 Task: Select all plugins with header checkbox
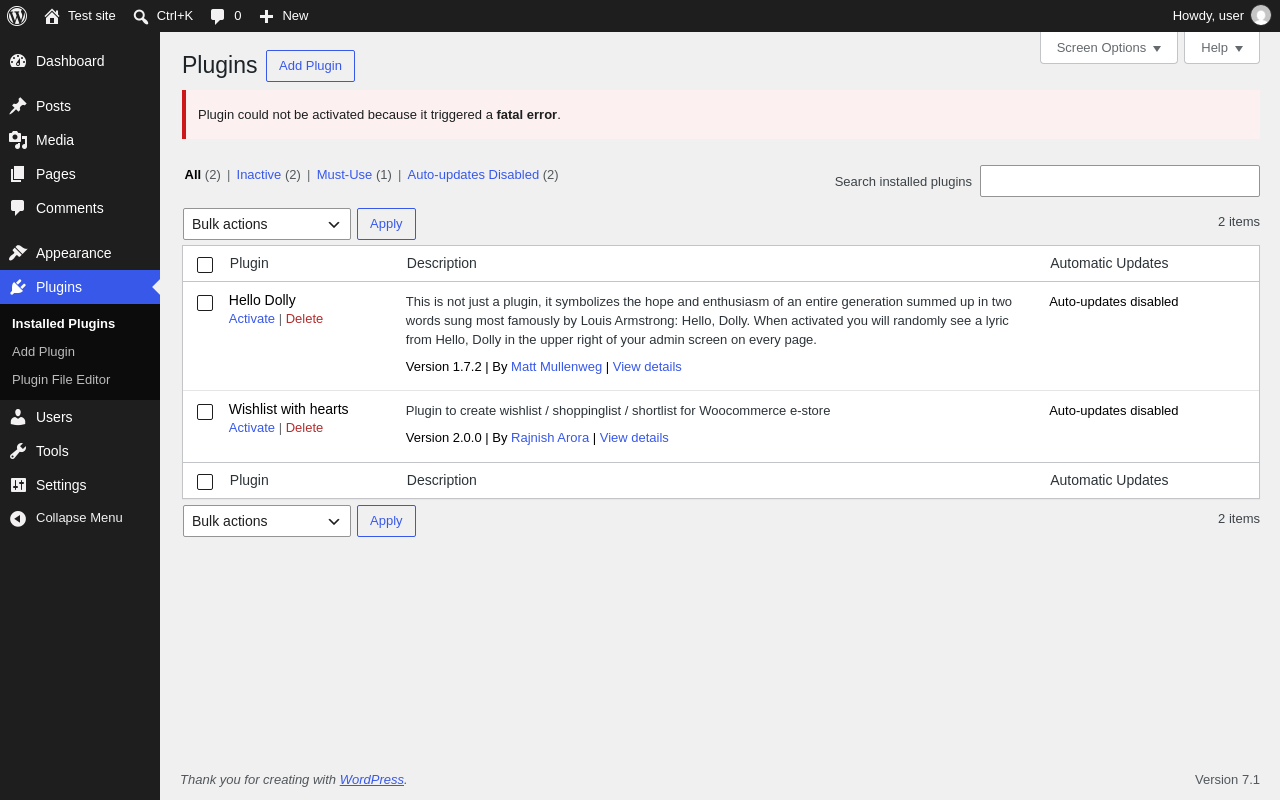(205, 265)
